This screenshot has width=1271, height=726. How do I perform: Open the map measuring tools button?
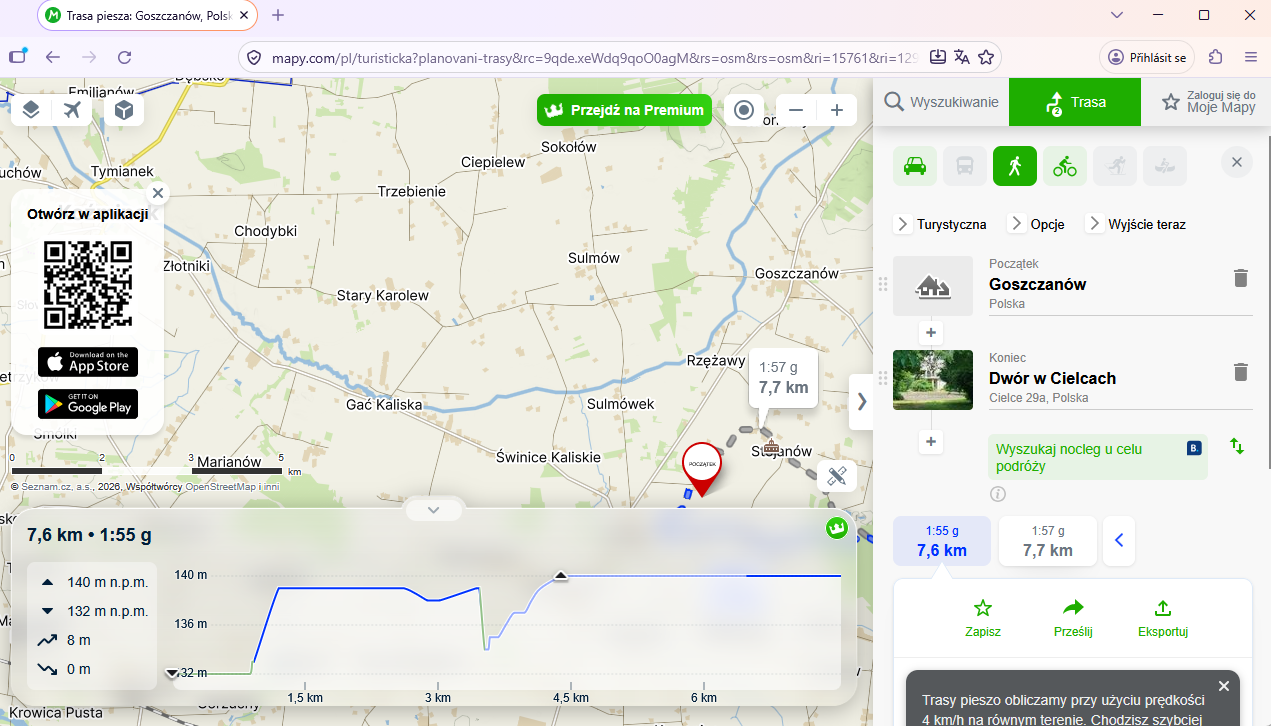click(x=837, y=476)
